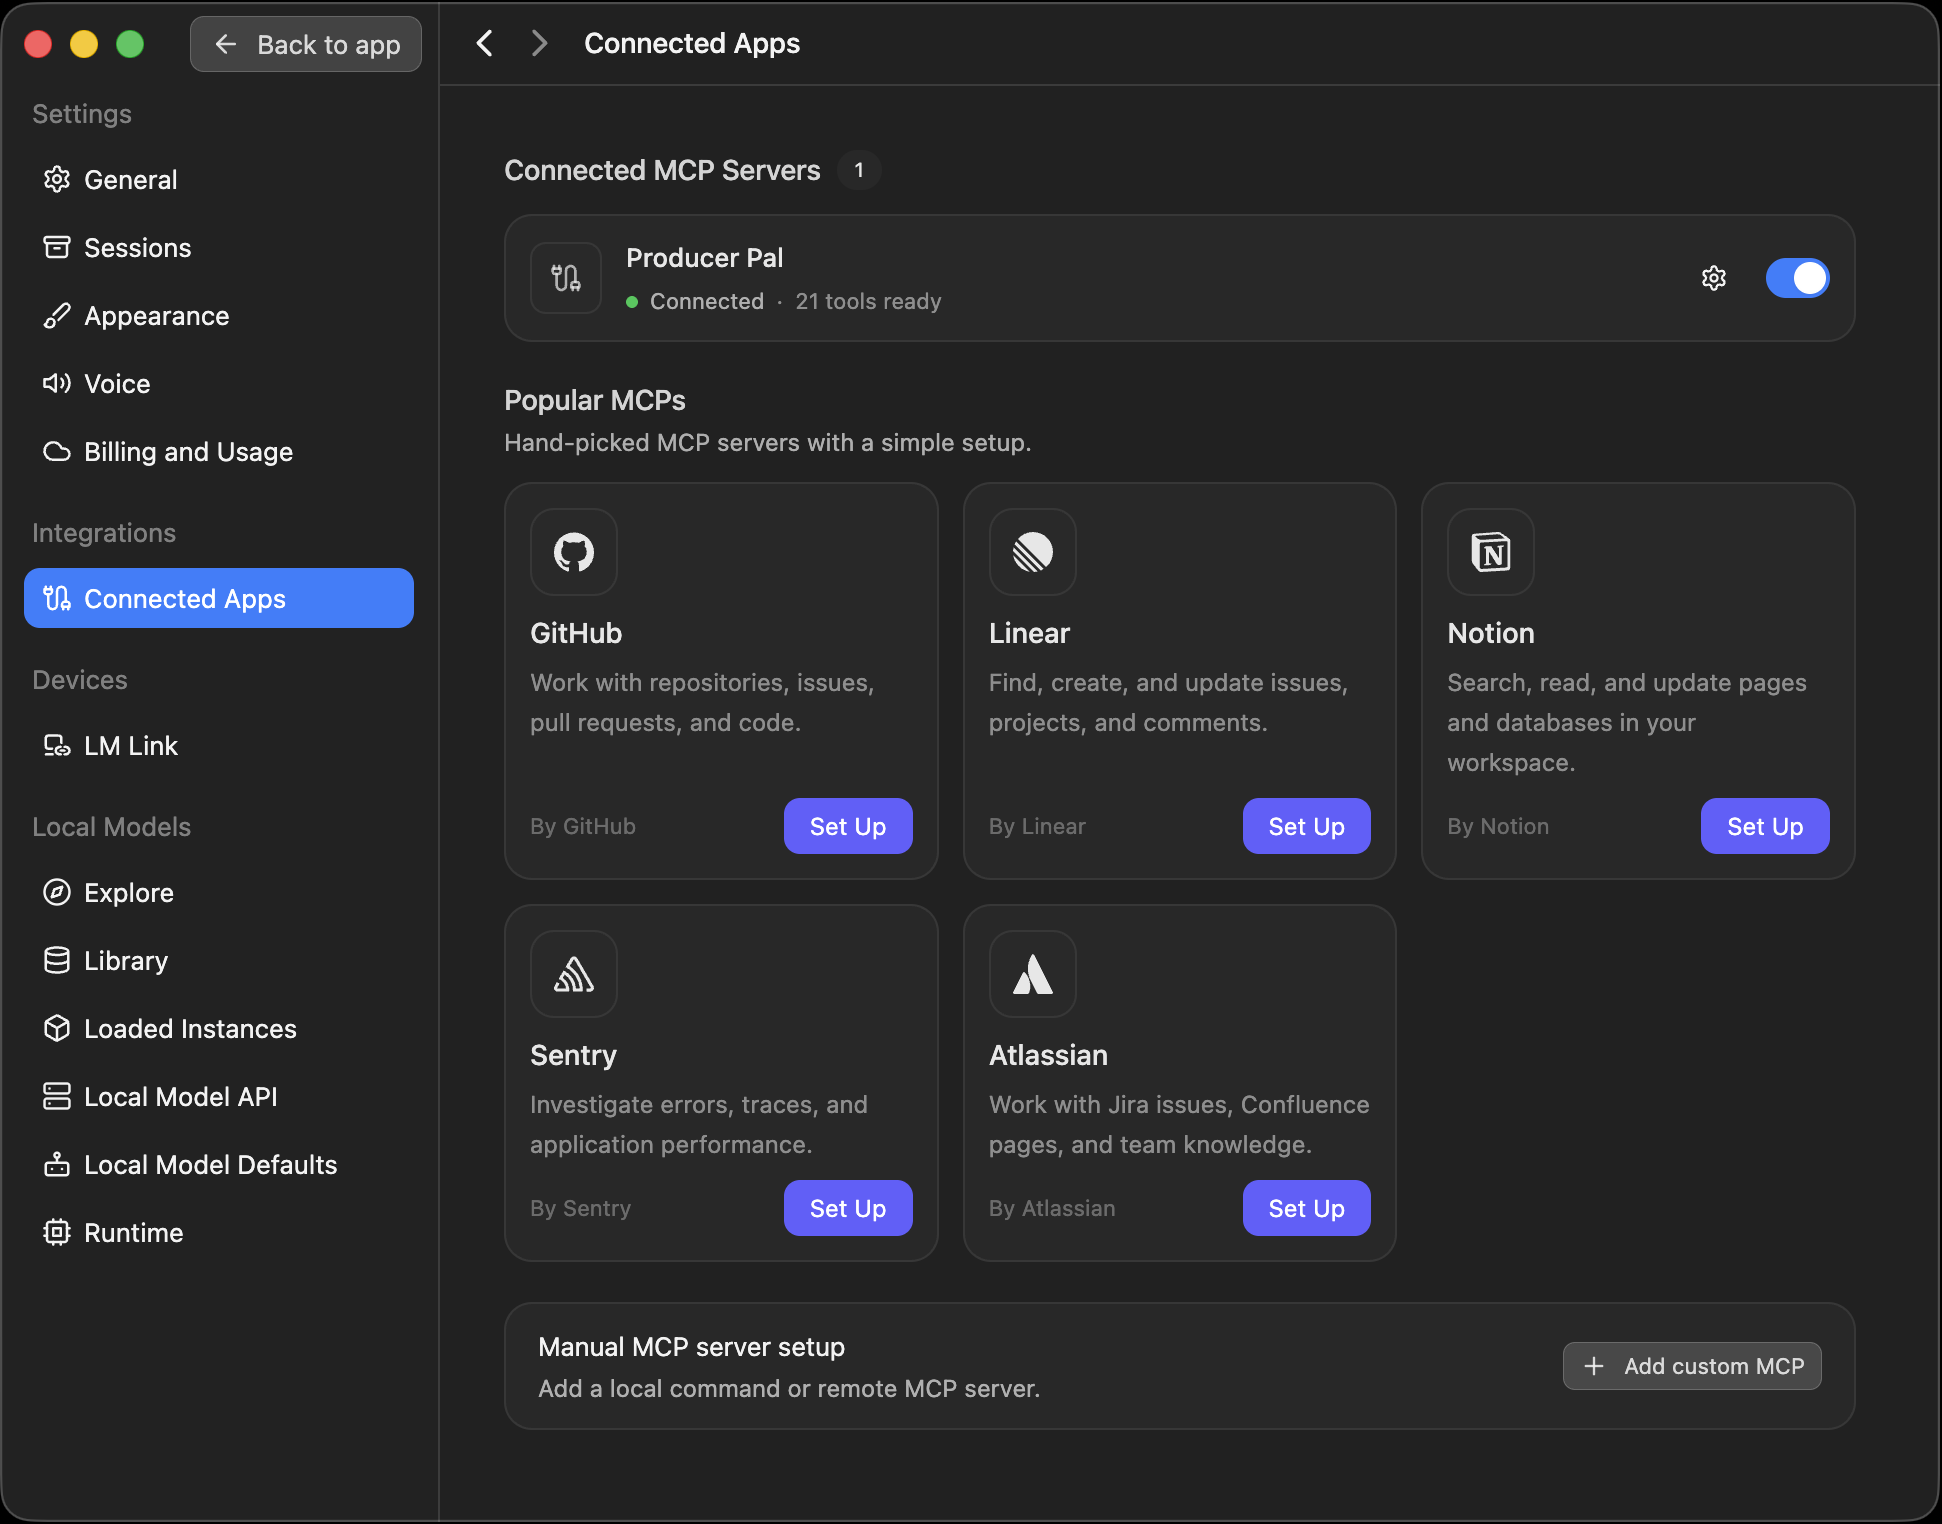Click the 'By Atlassian' author text
1942x1524 pixels.
[x=1052, y=1208]
